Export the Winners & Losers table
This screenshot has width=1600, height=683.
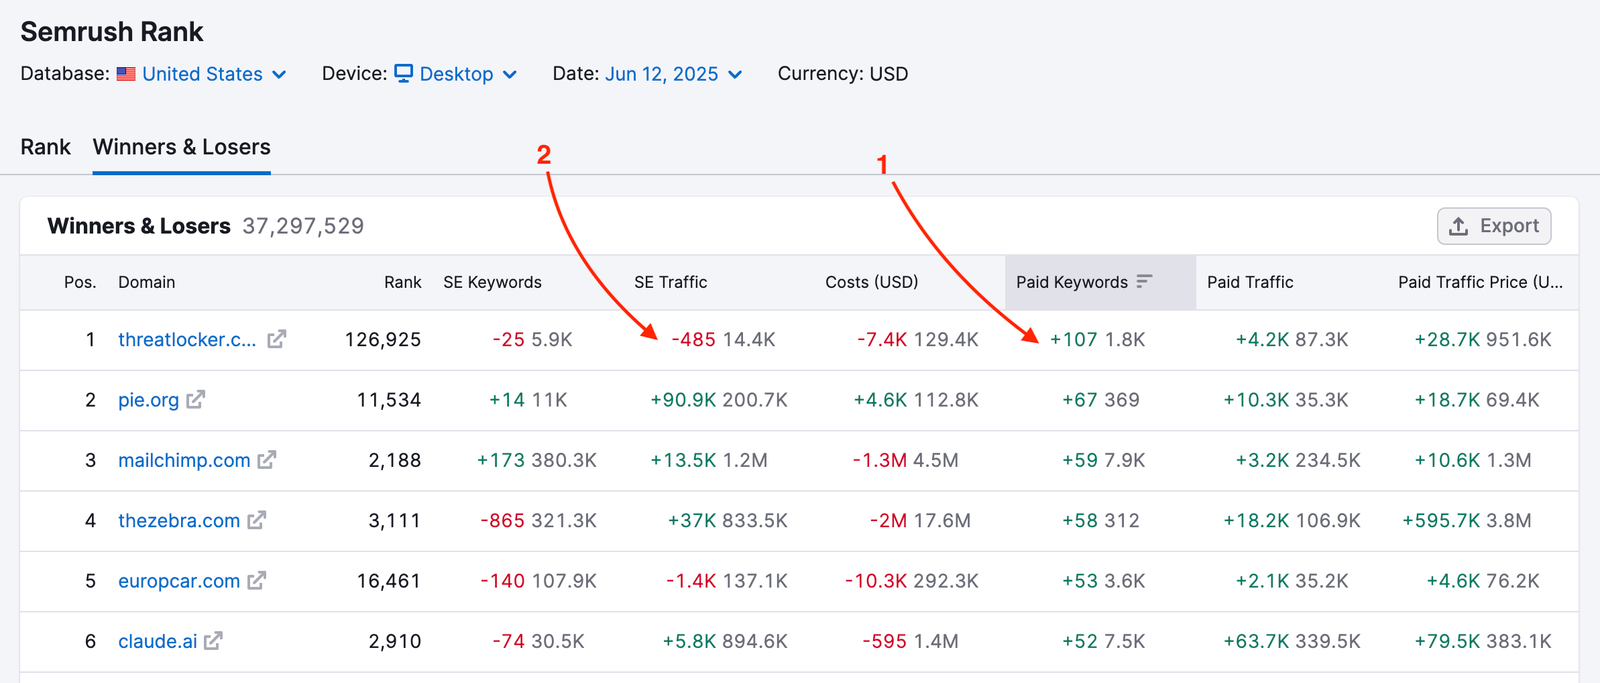1493,226
